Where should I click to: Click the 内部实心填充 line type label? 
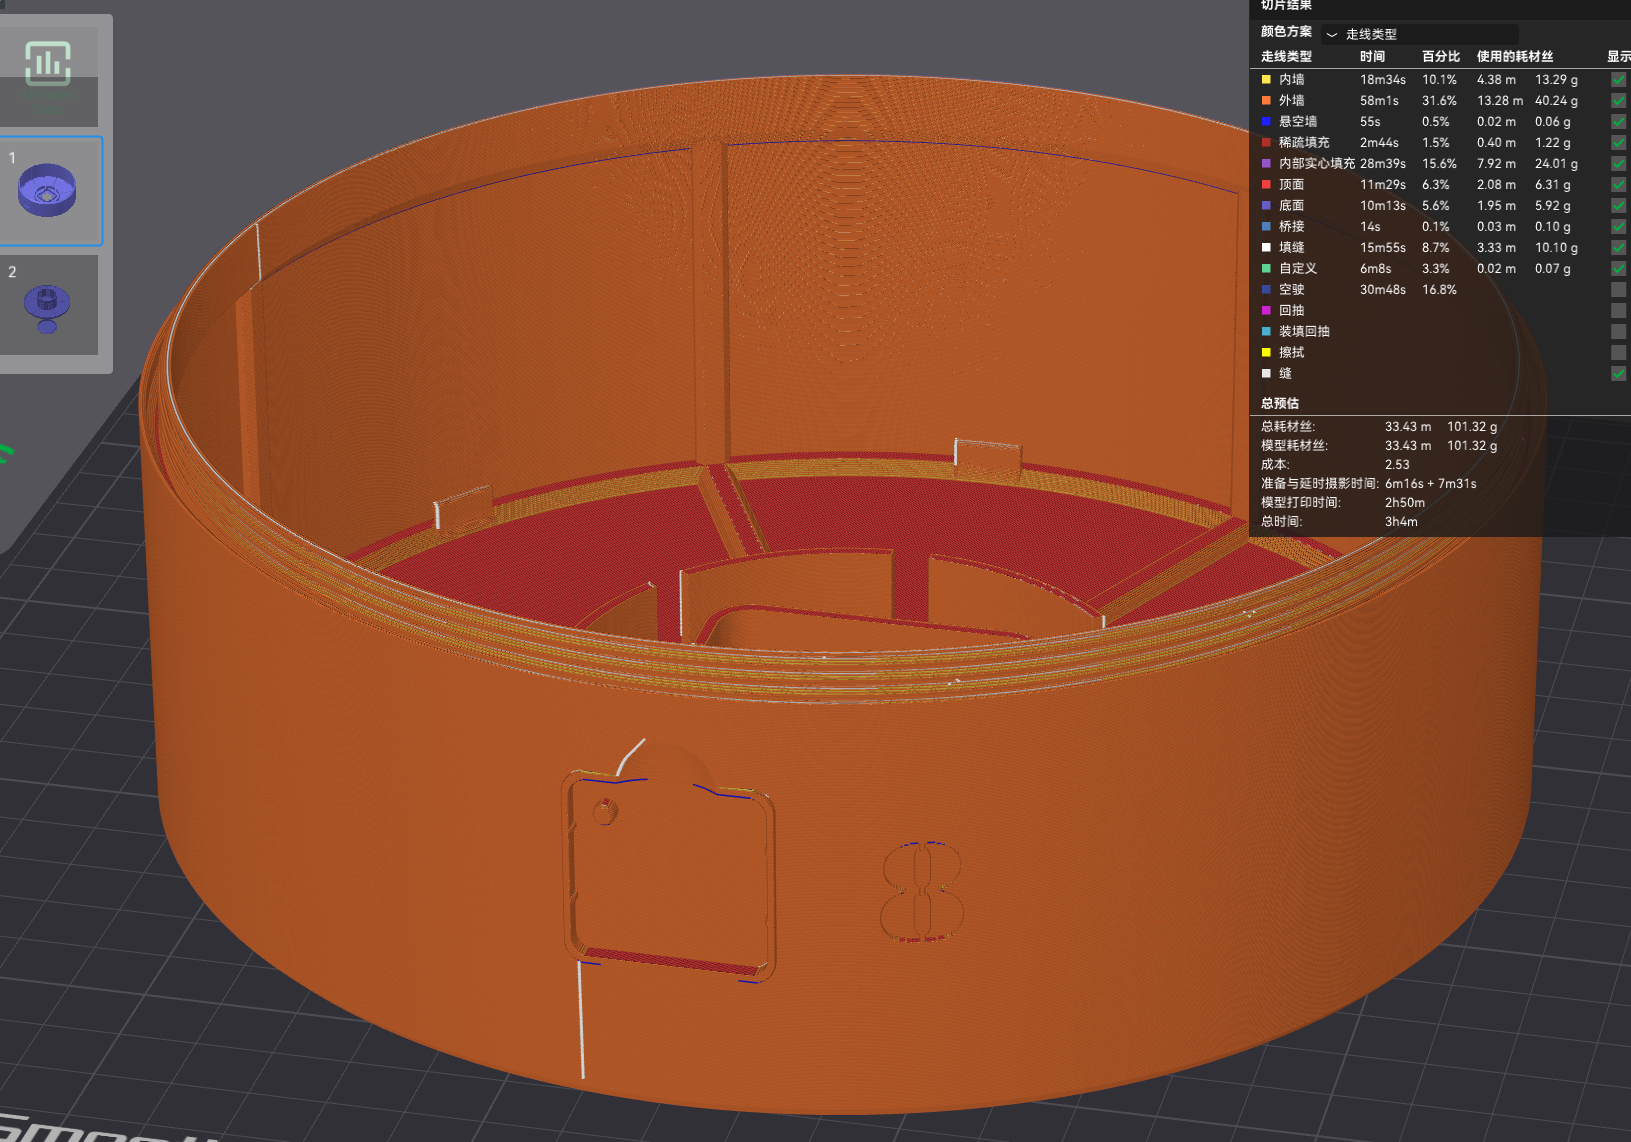coord(1317,163)
